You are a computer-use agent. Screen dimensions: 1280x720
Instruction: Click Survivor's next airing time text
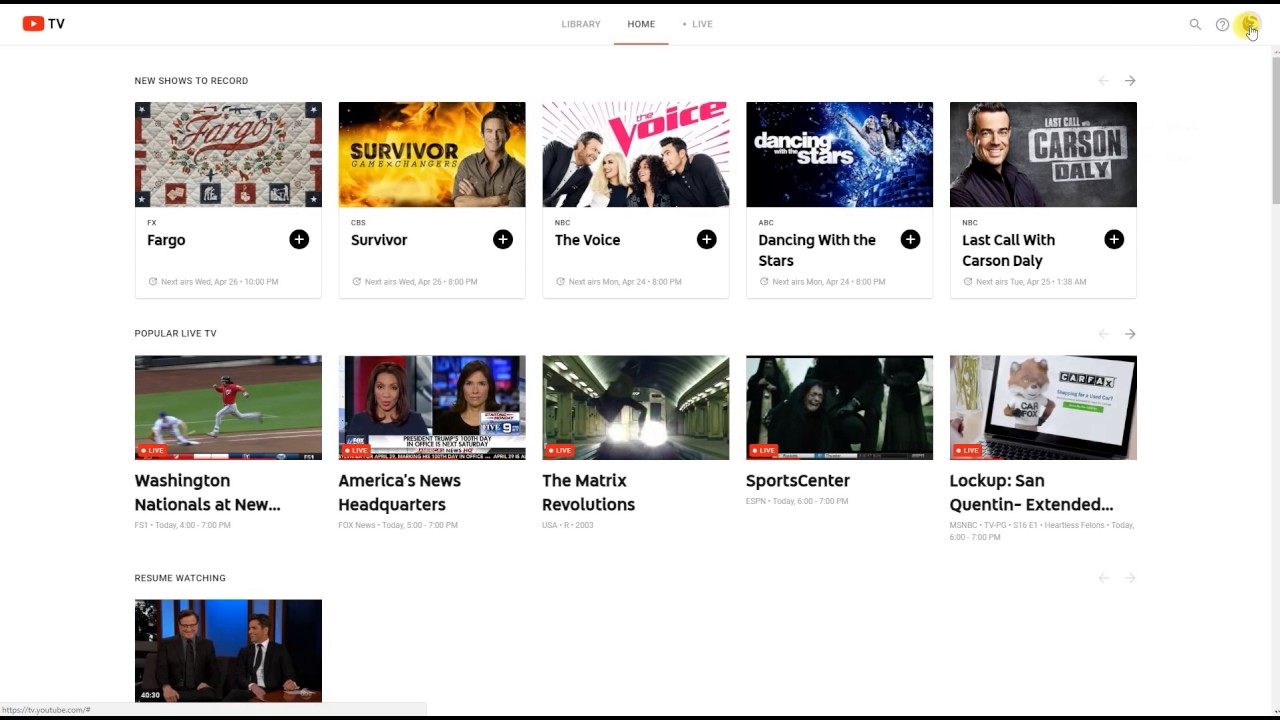(x=421, y=282)
